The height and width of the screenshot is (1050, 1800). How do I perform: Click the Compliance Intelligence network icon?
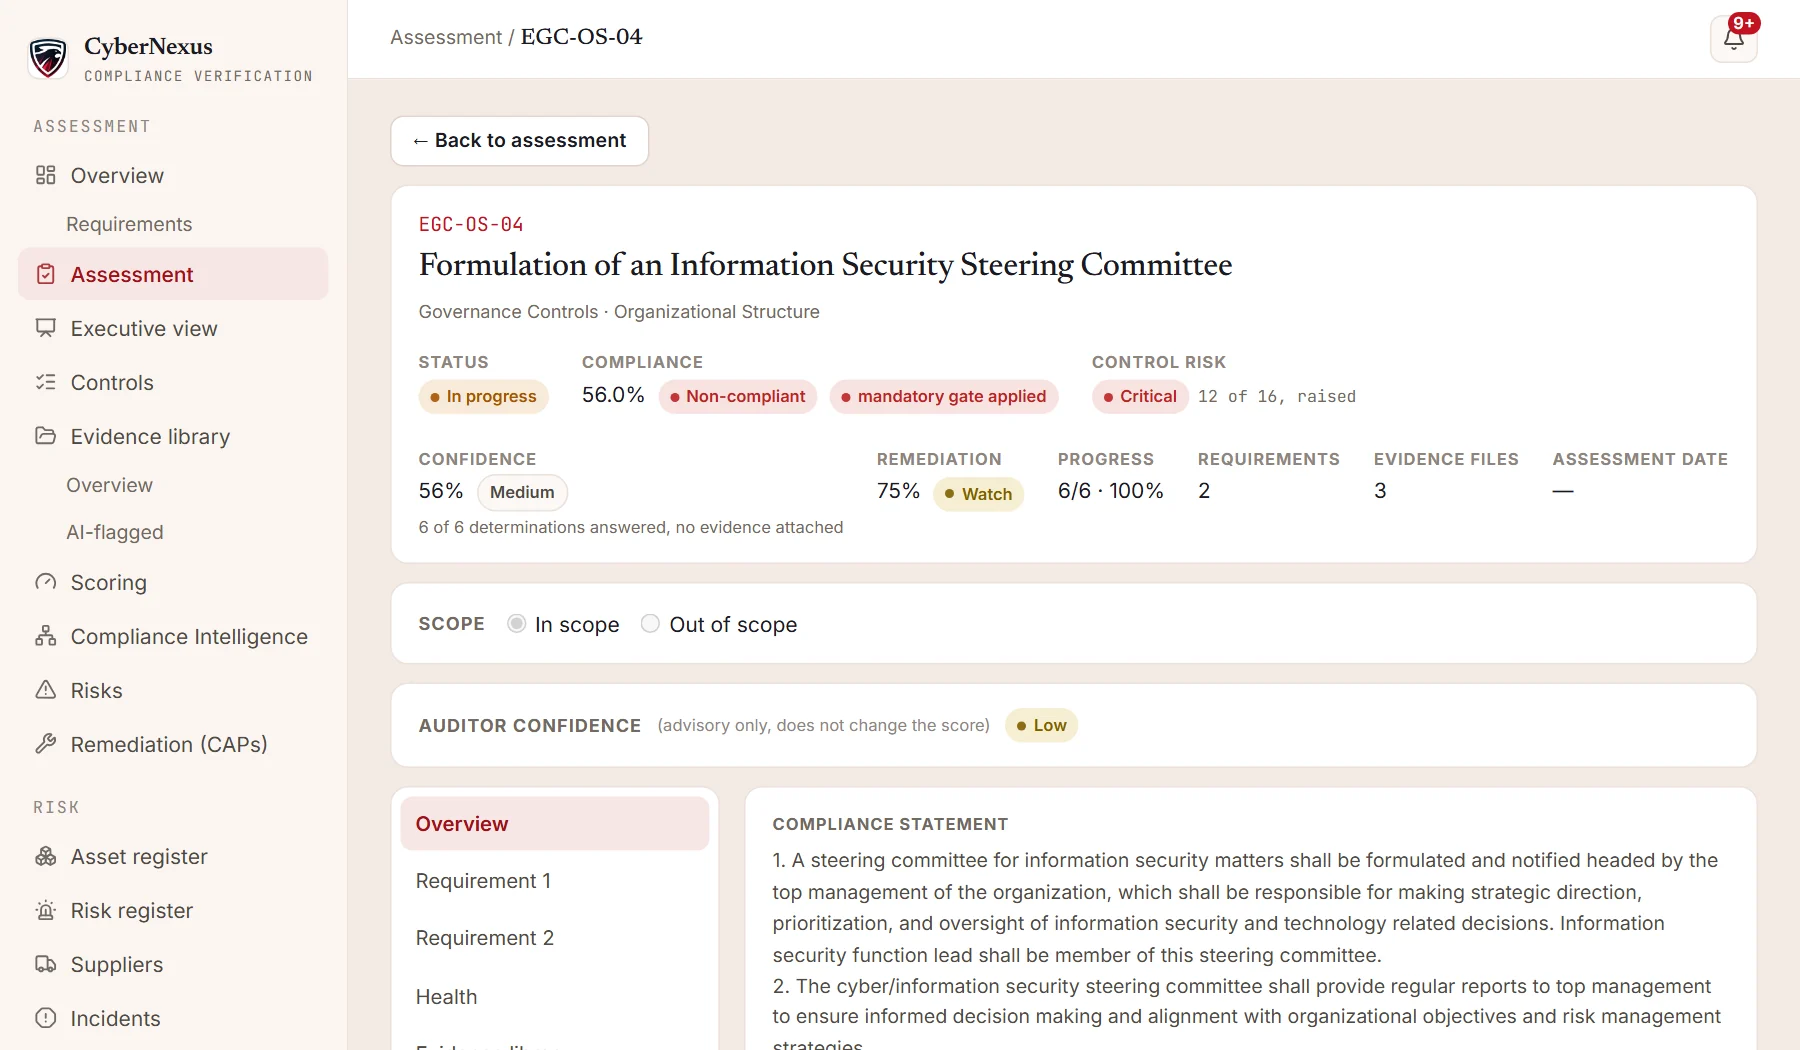(x=46, y=636)
